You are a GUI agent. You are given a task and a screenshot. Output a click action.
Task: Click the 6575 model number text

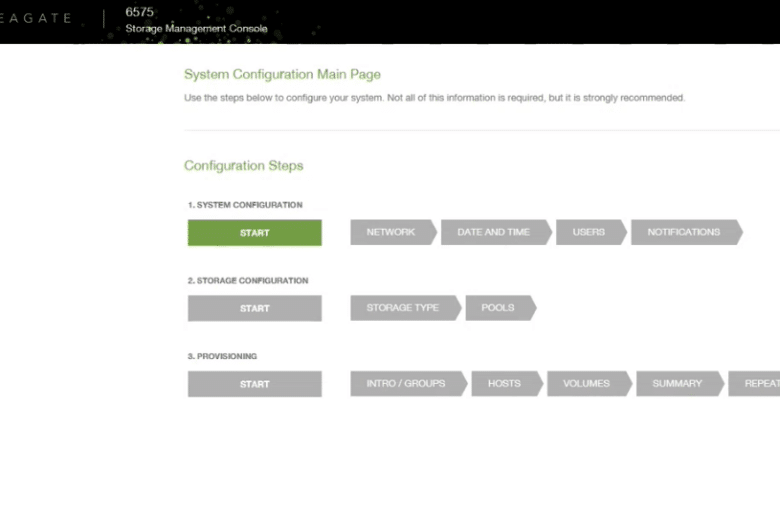click(140, 12)
